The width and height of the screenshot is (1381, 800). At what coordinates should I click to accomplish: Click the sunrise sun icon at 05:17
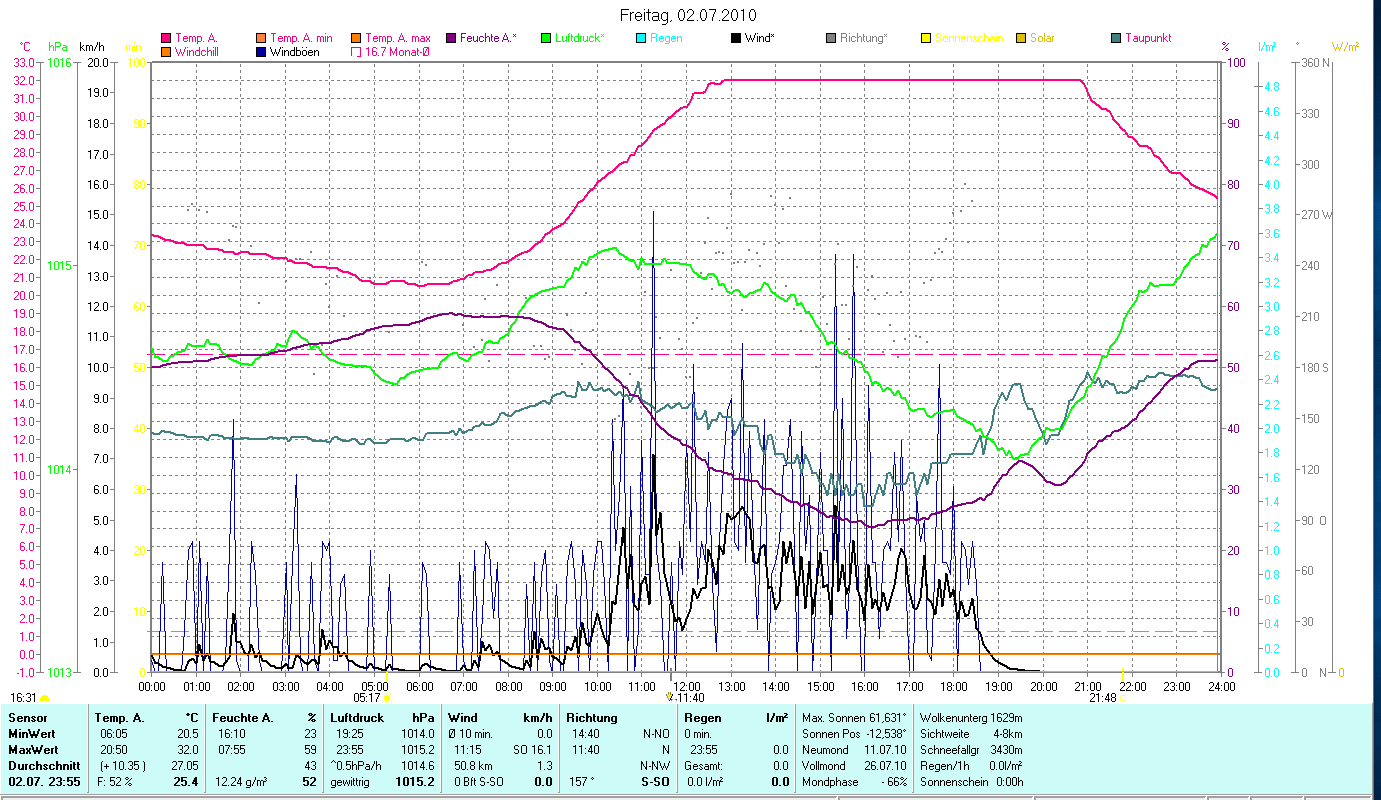(386, 698)
